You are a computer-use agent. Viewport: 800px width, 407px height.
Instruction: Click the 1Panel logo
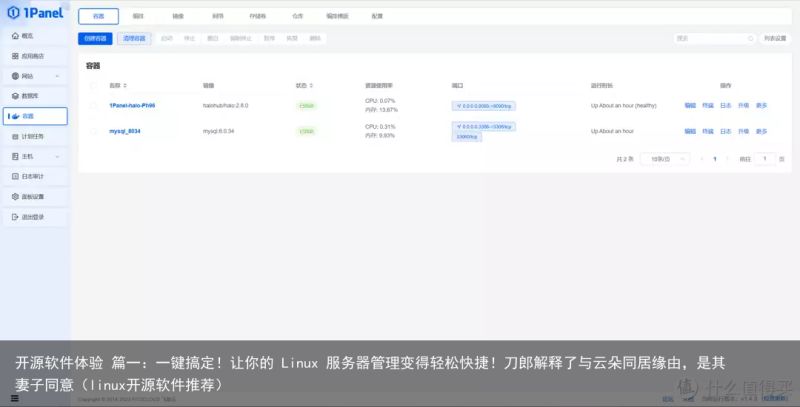click(36, 13)
